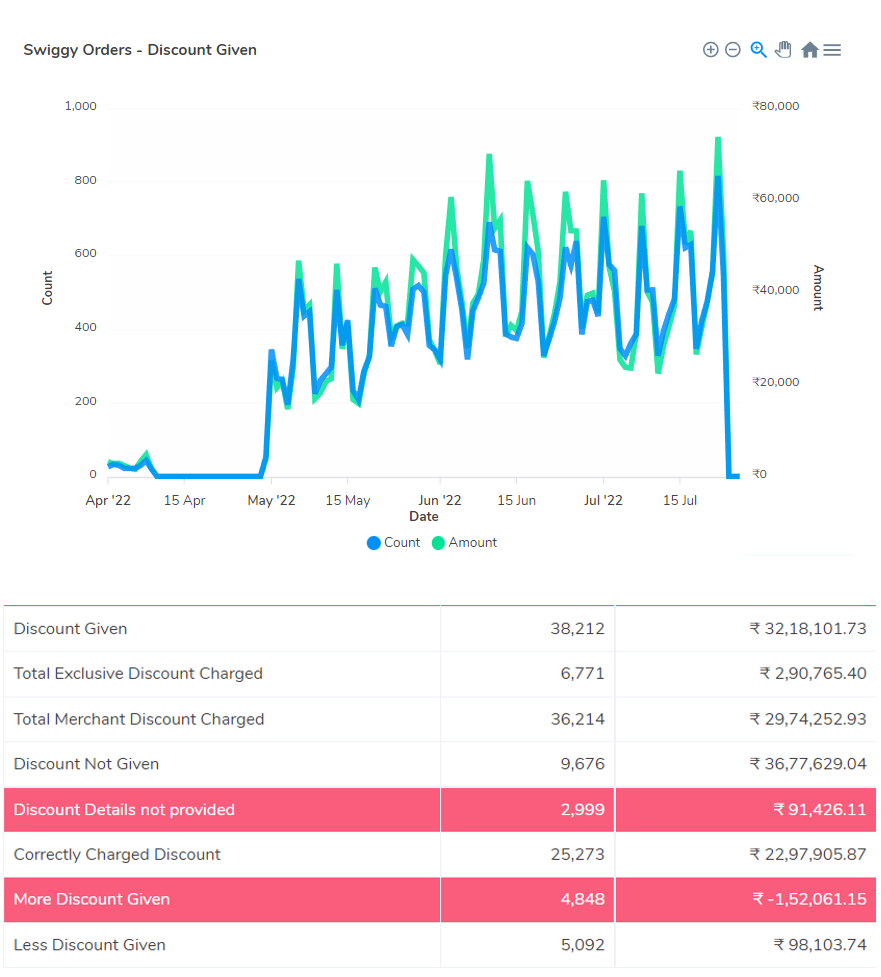Click the ₹ 98,103.74 amount
The height and width of the screenshot is (977, 881).
coord(819,945)
